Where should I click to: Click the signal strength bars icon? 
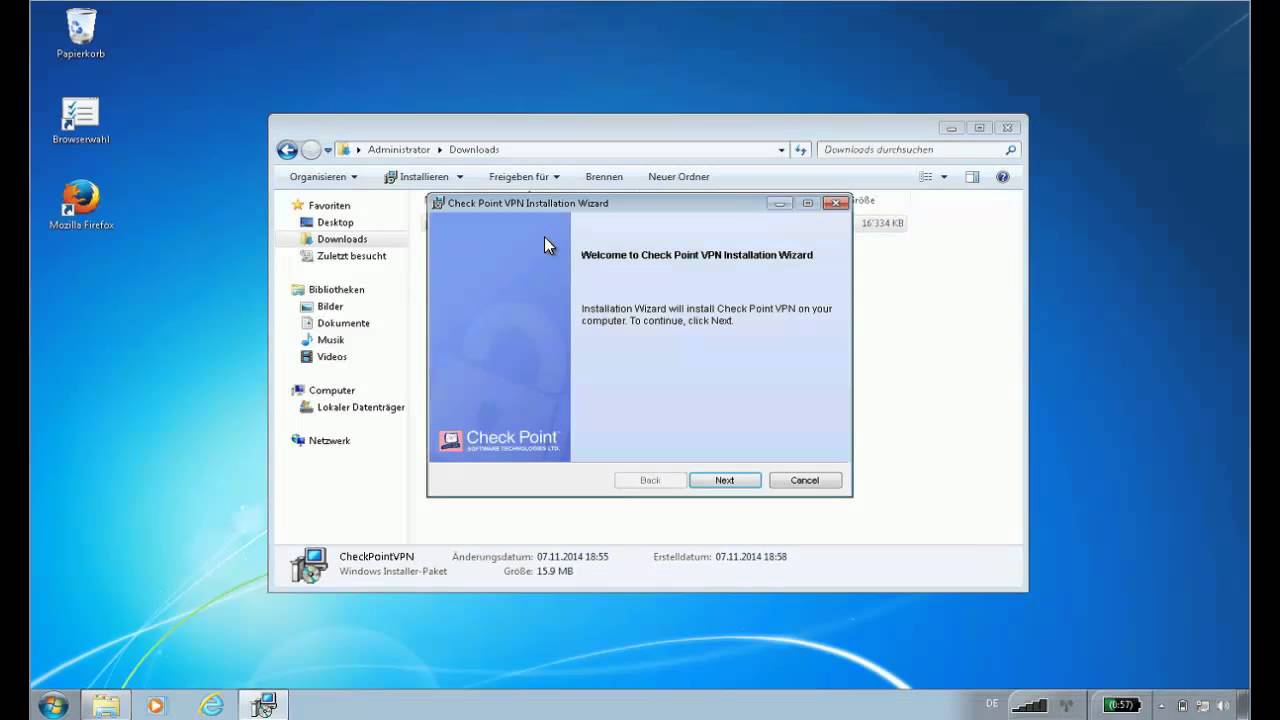click(1031, 705)
